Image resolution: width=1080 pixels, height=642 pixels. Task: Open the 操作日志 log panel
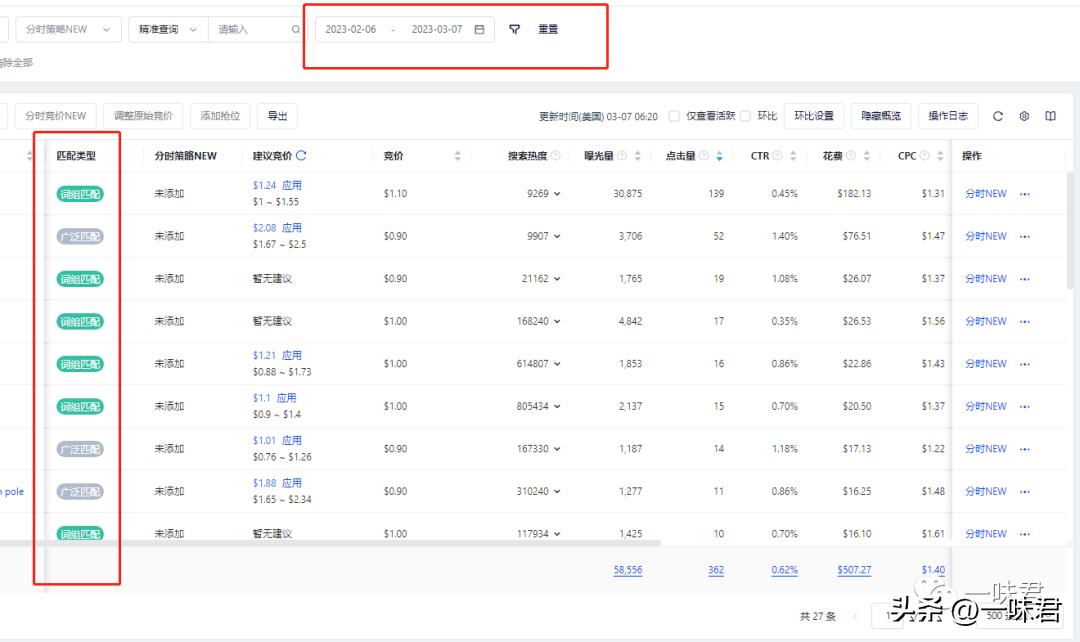pyautogui.click(x=947, y=116)
